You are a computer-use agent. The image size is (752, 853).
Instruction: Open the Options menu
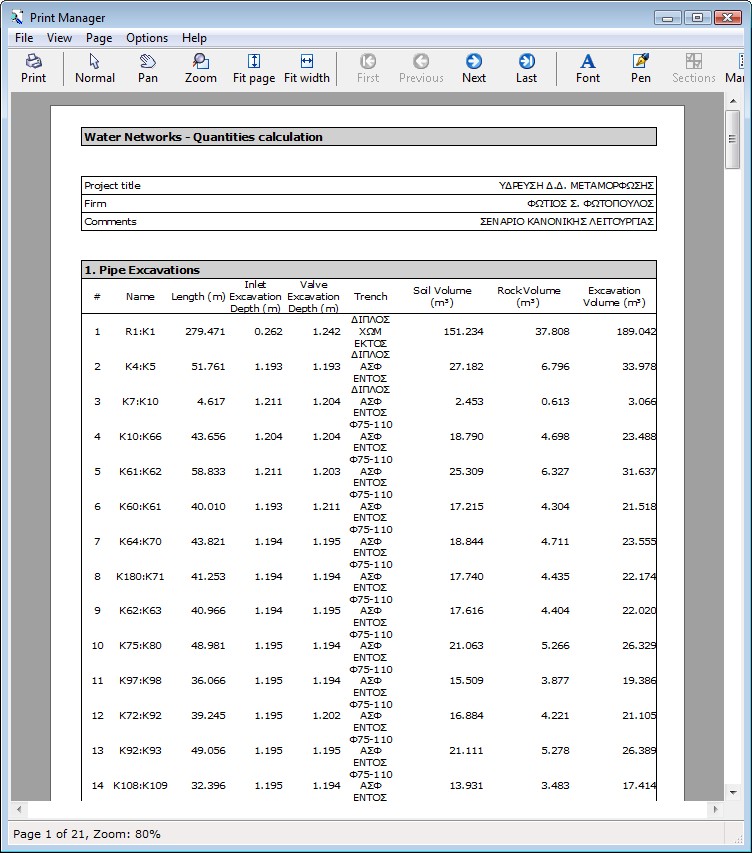click(147, 38)
